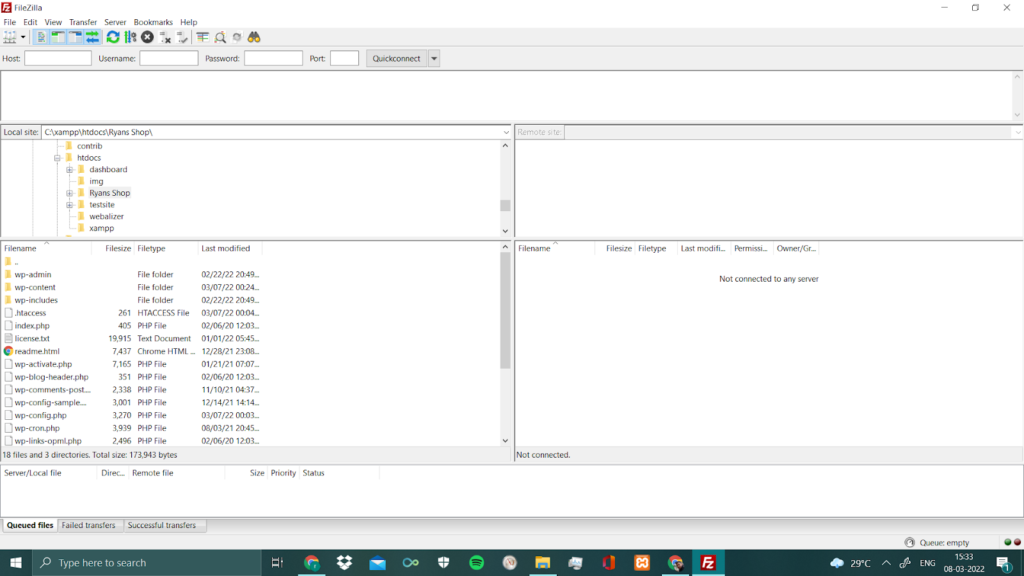Refresh the file and folder lists
The height and width of the screenshot is (576, 1024).
113,37
